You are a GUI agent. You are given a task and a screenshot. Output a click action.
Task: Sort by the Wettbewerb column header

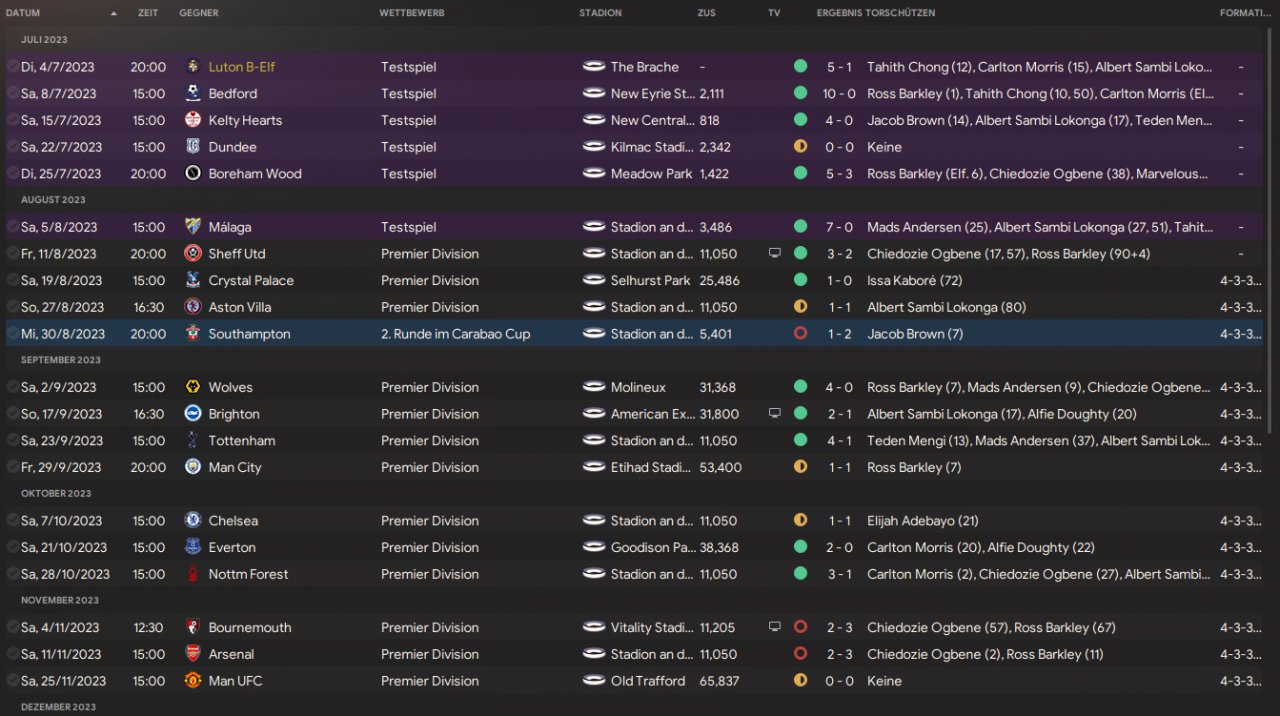pyautogui.click(x=412, y=13)
